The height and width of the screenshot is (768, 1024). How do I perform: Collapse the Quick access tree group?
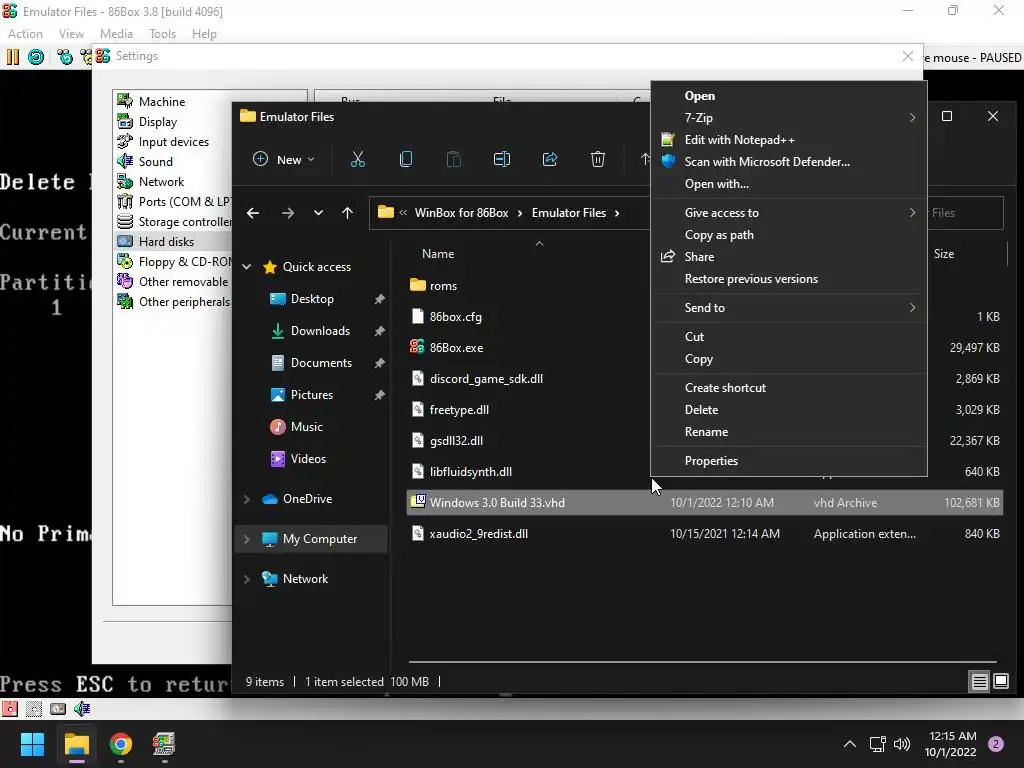(x=247, y=267)
